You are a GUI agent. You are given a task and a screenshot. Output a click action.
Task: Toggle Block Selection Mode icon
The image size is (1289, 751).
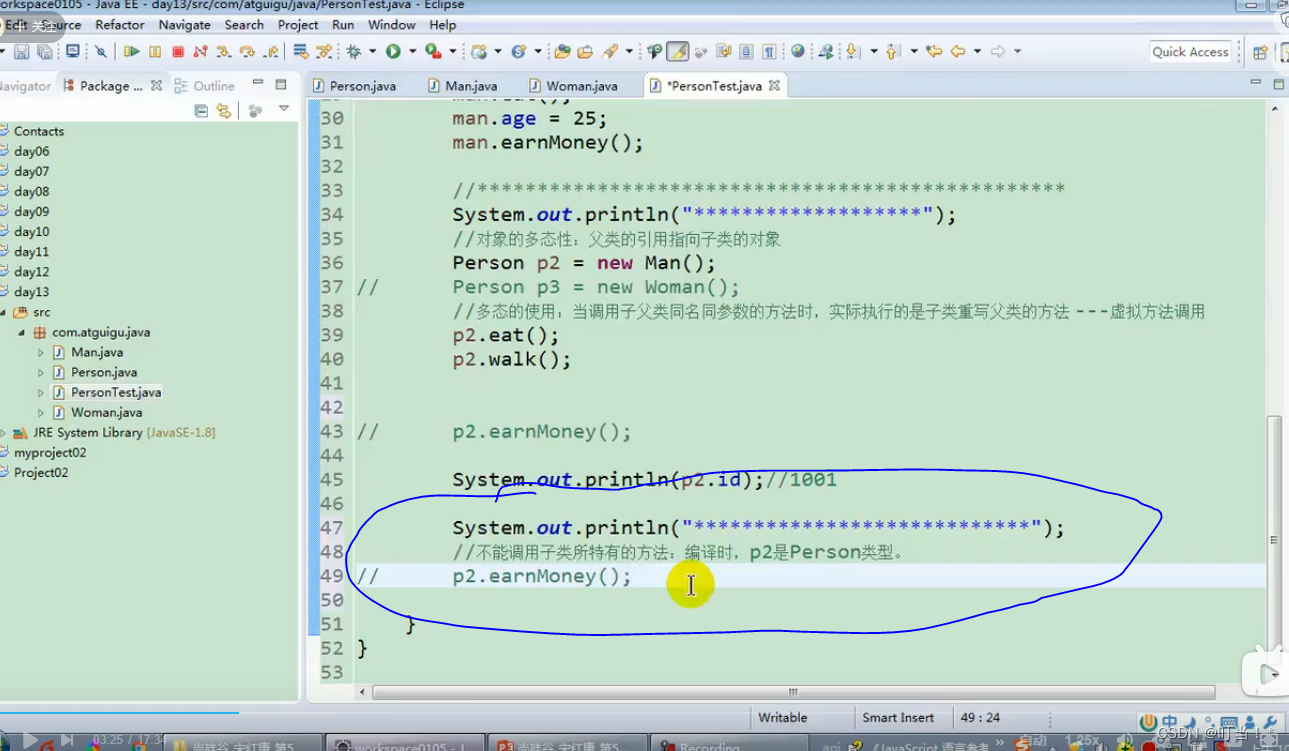pyautogui.click(x=746, y=52)
